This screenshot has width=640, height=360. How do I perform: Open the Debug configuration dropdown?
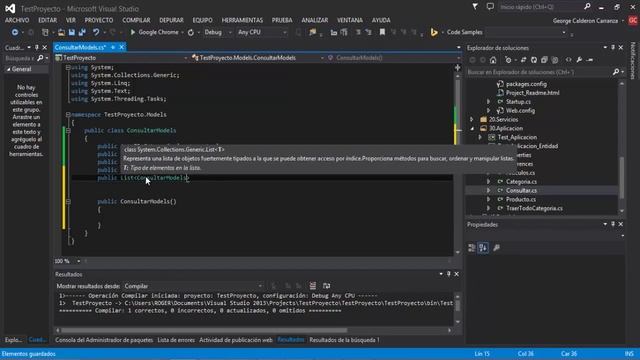[x=229, y=32]
